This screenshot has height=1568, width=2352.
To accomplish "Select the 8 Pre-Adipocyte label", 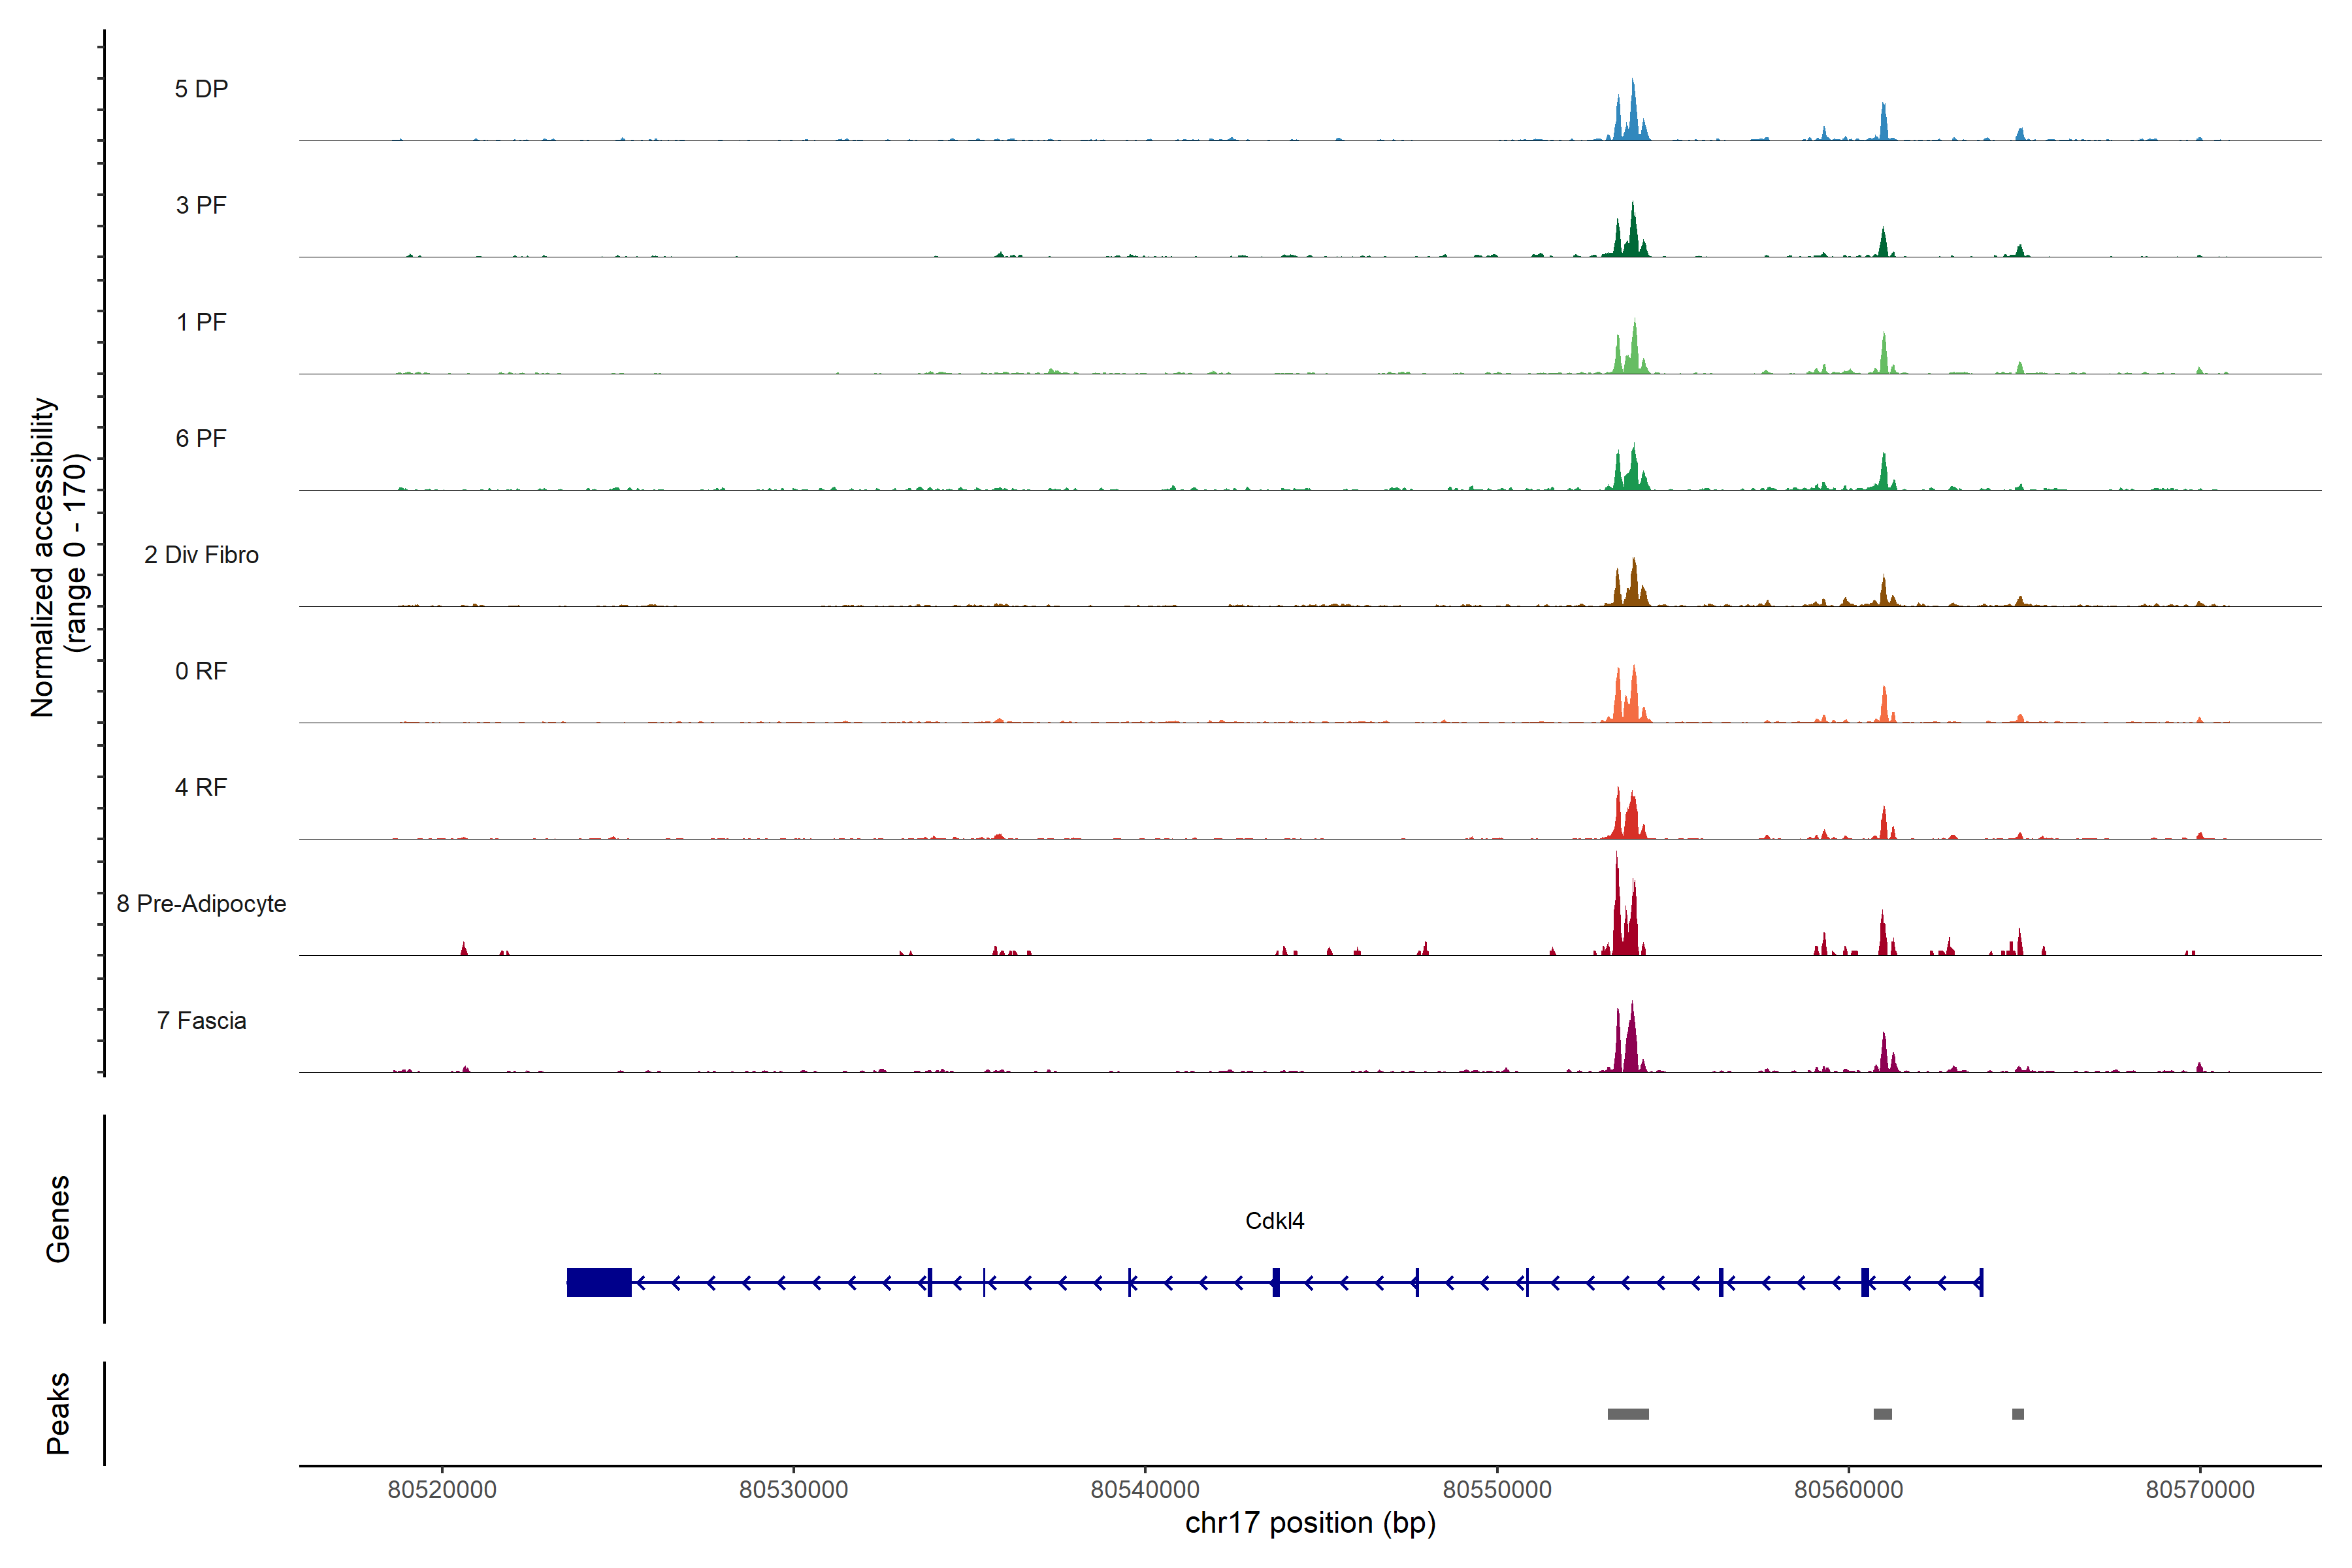I will [201, 904].
